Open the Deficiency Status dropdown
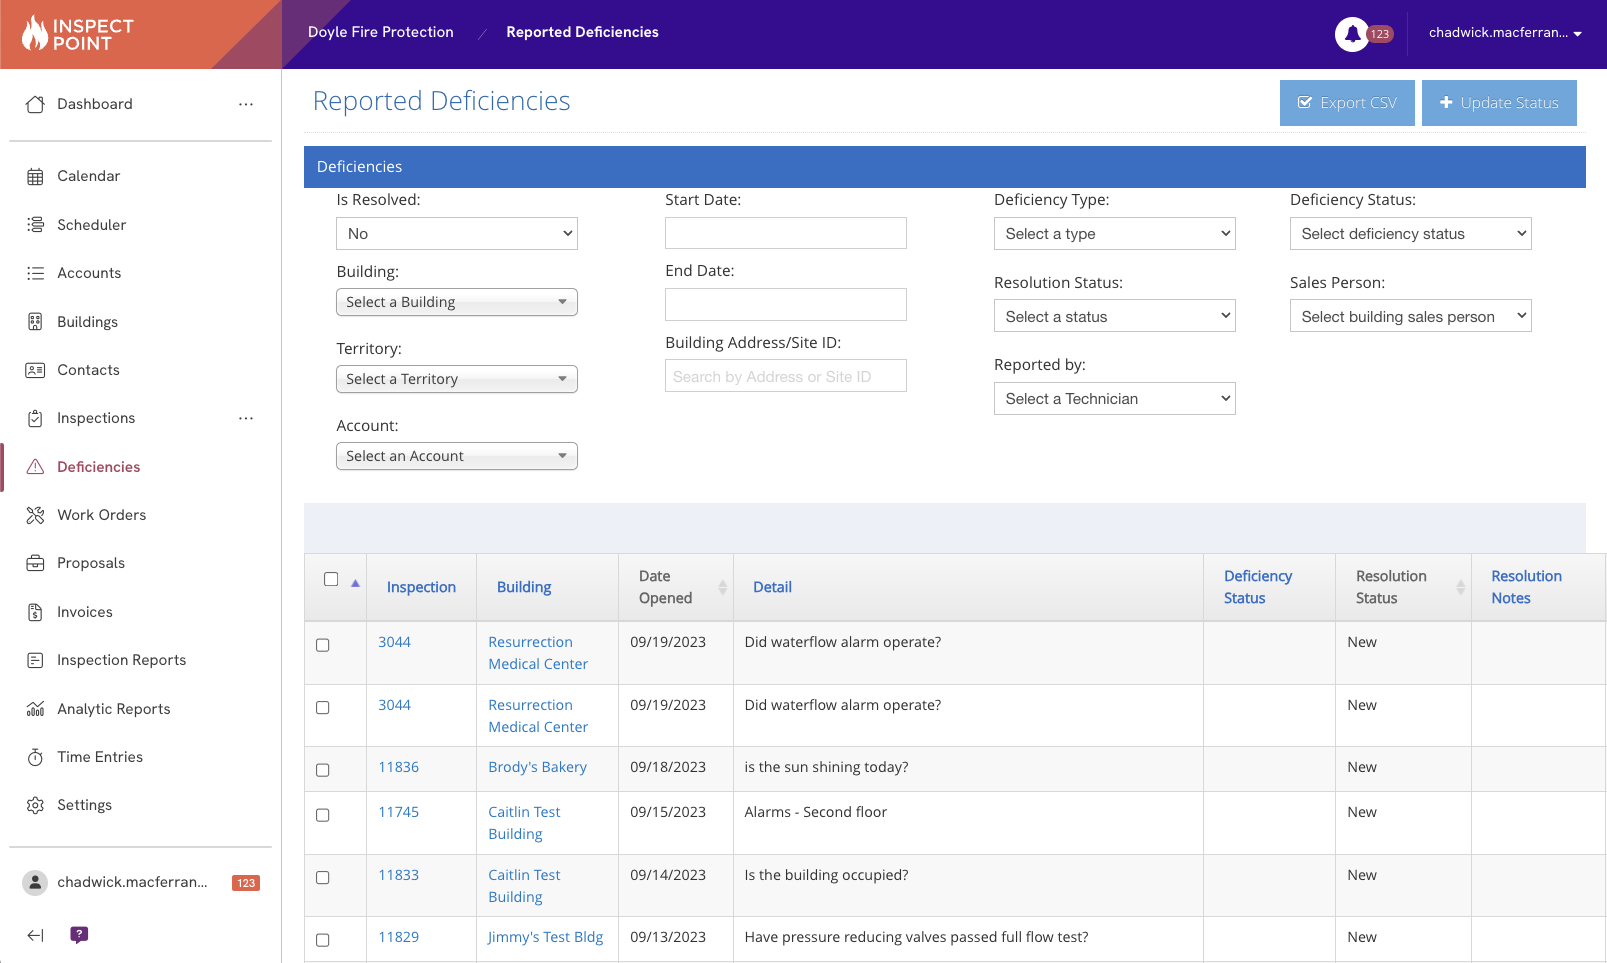1607x963 pixels. coord(1410,234)
